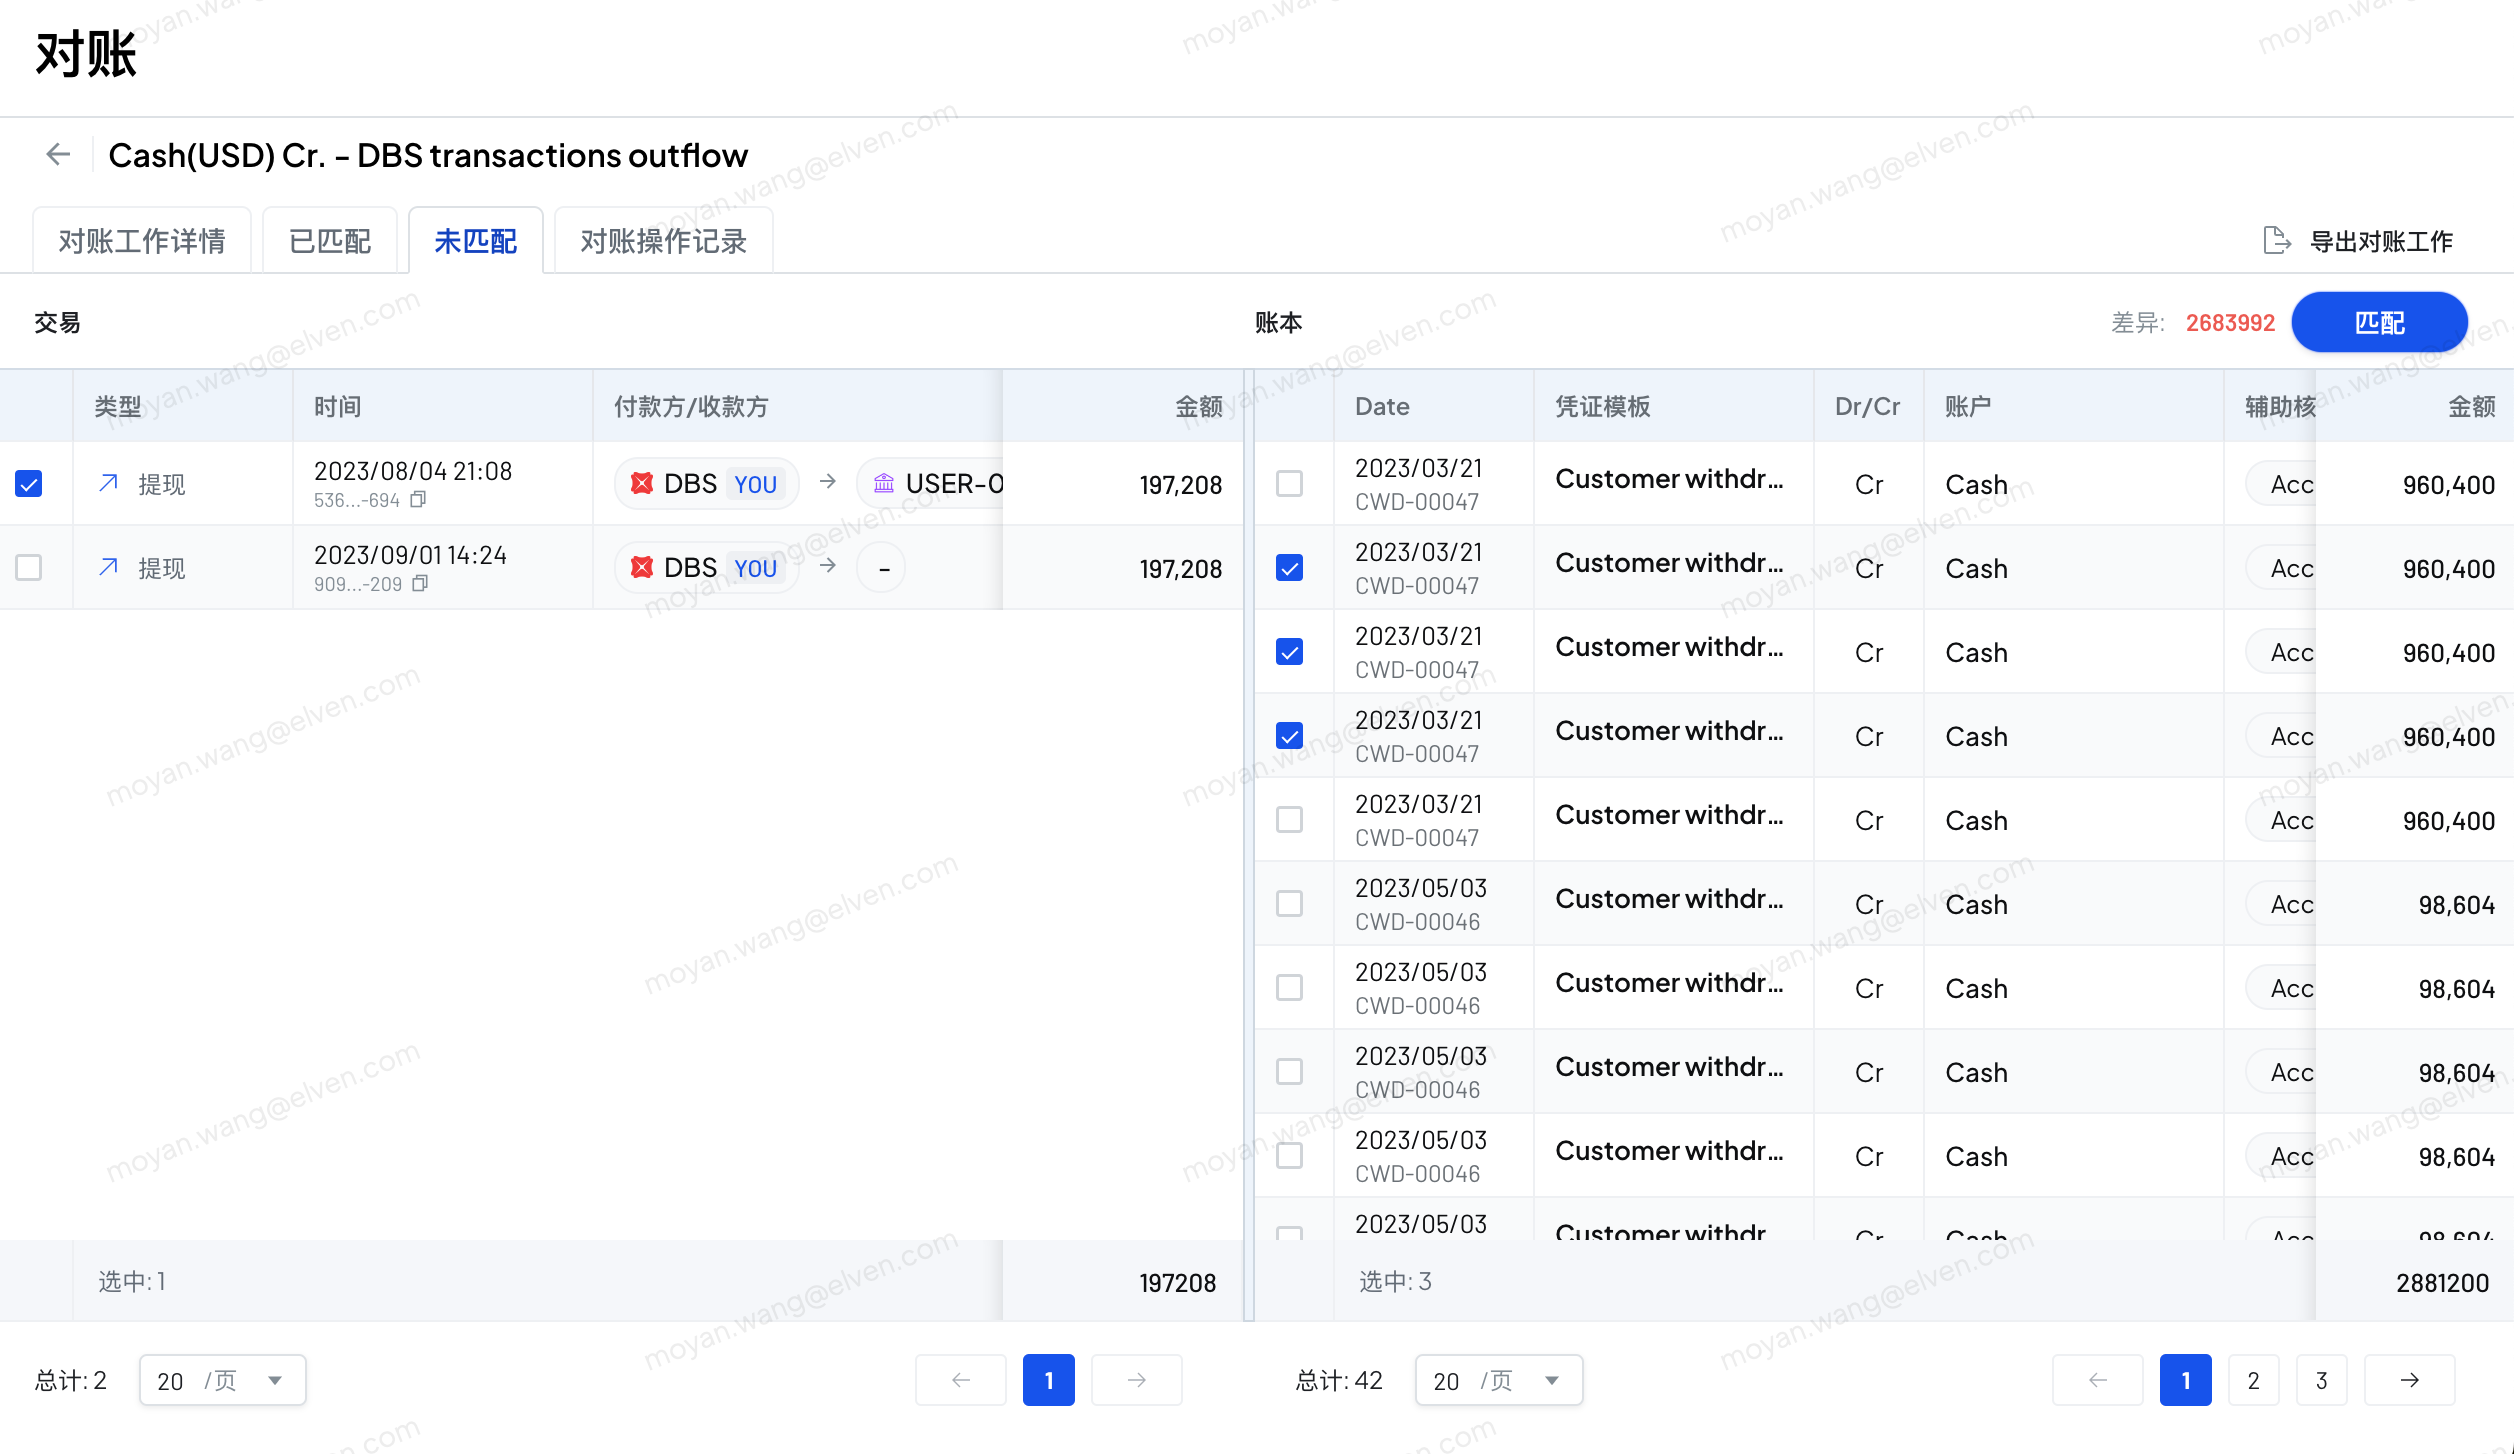
Task: Open ledger page size dropdown 20/页
Action: [x=1498, y=1380]
